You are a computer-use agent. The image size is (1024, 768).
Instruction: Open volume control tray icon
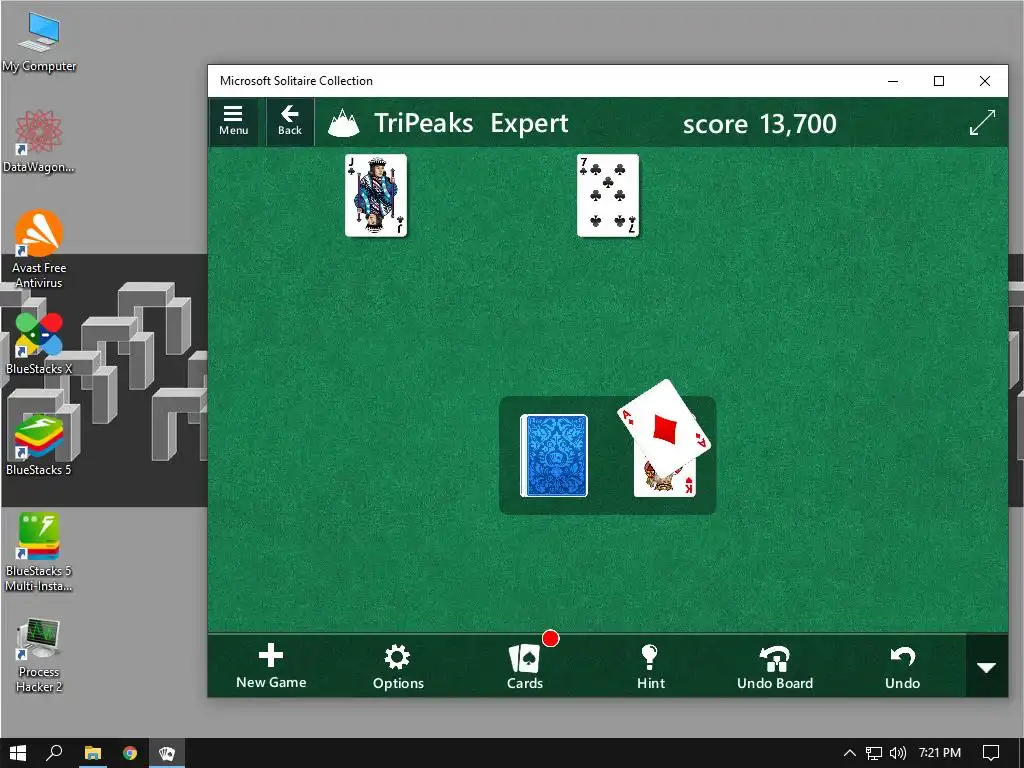click(x=898, y=753)
